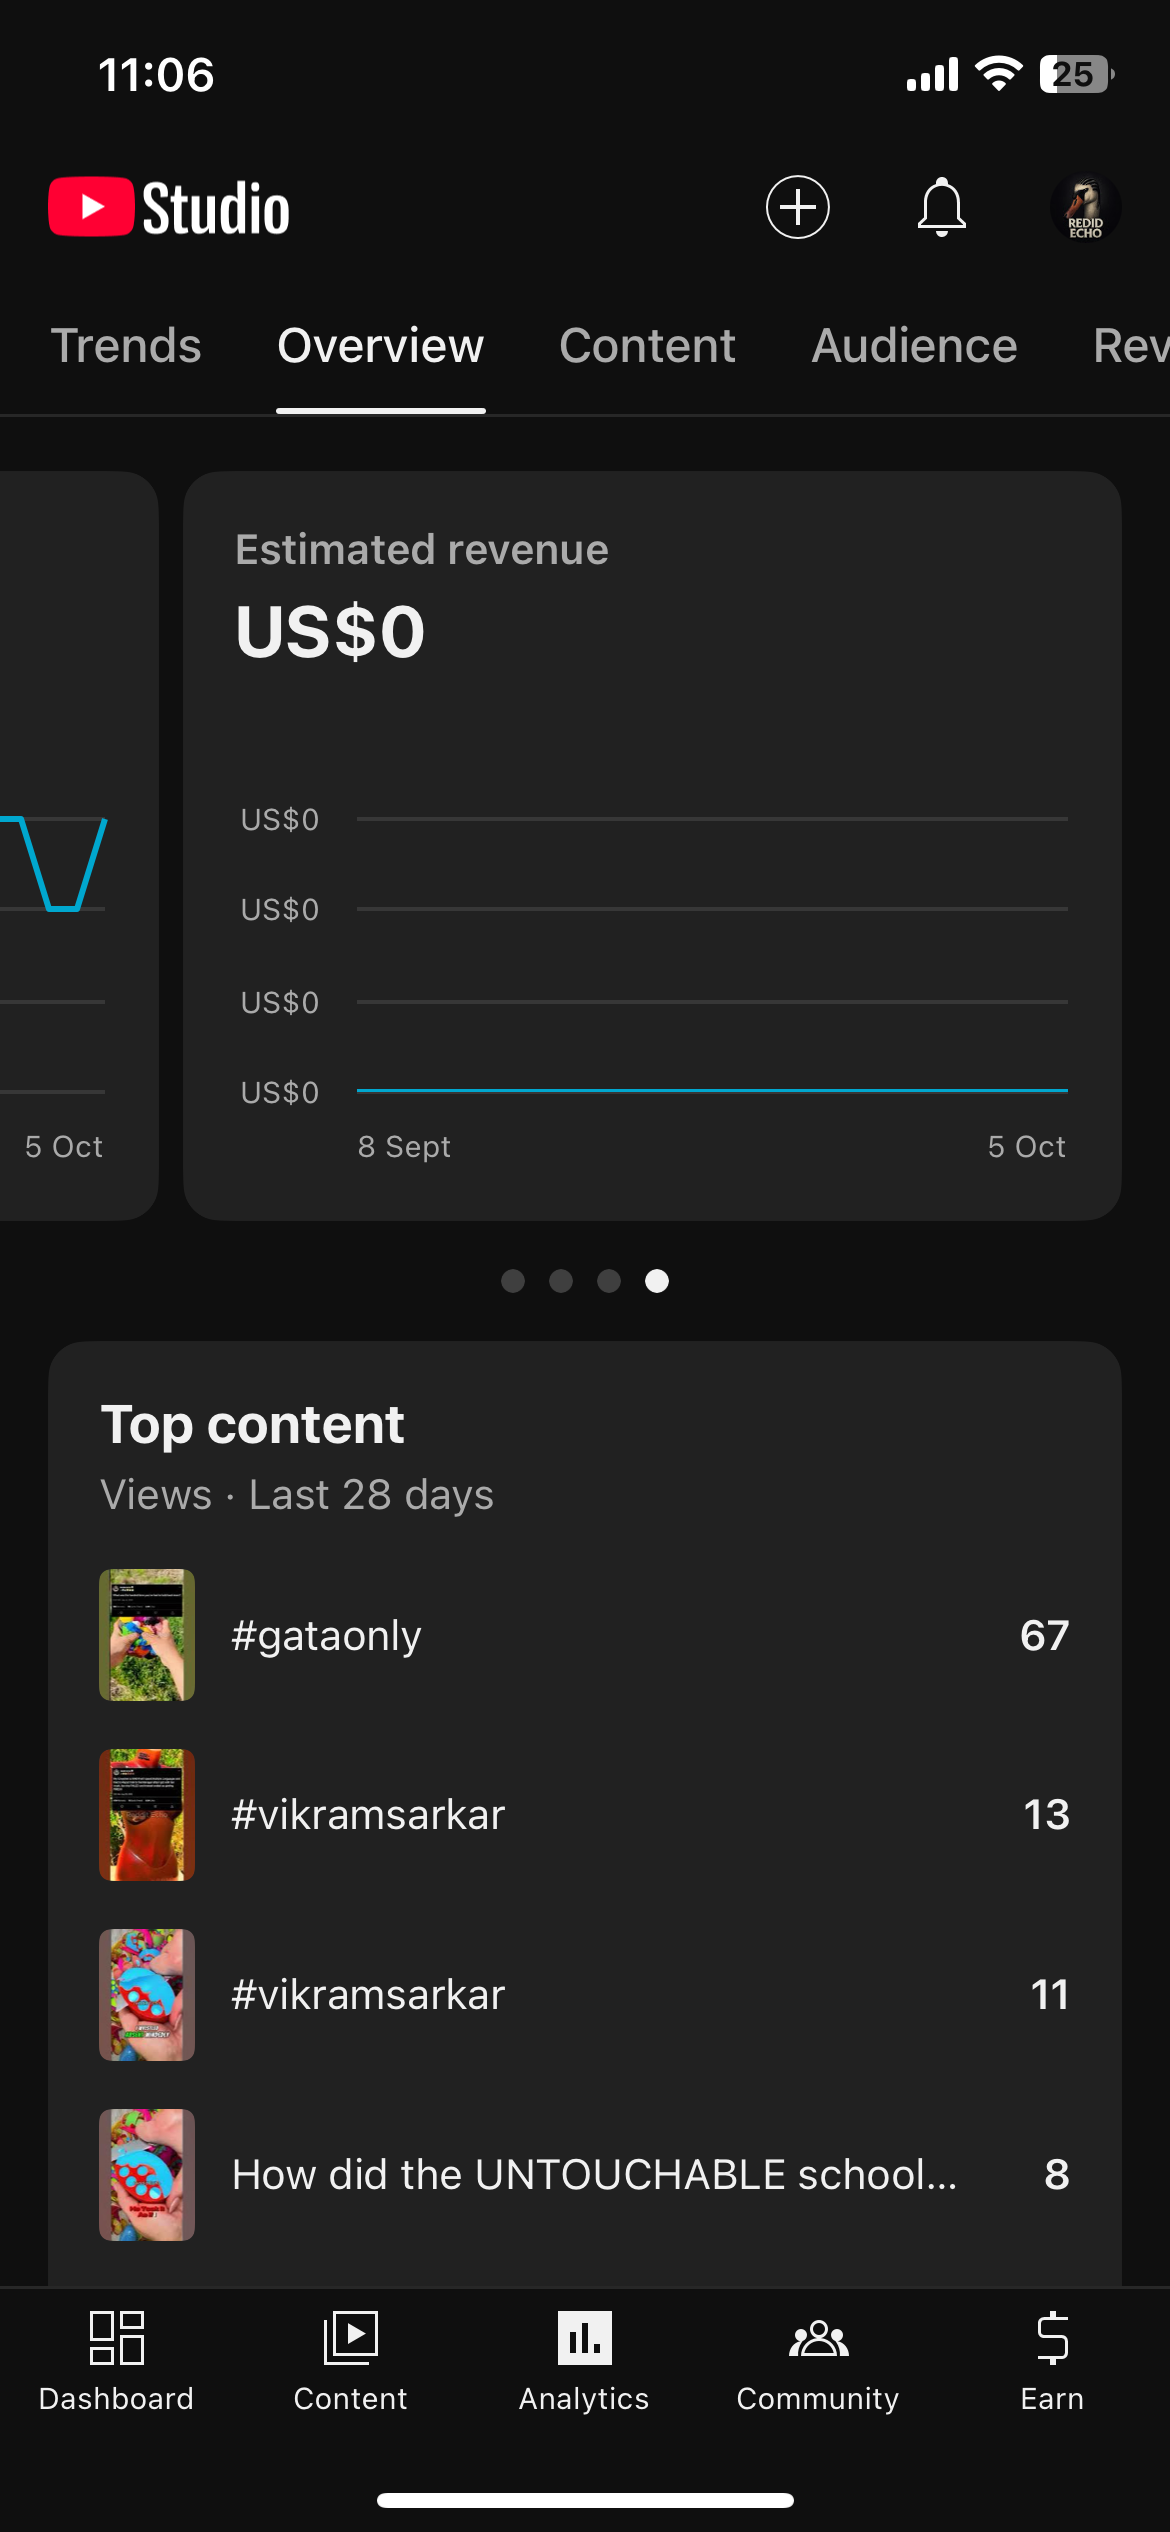Open the notifications bell
1170x2532 pixels.
pos(941,208)
